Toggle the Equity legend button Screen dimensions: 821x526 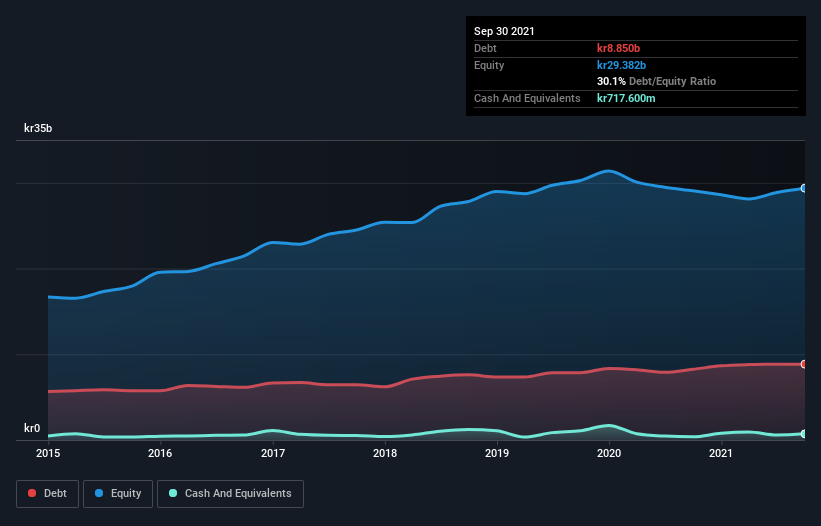118,494
